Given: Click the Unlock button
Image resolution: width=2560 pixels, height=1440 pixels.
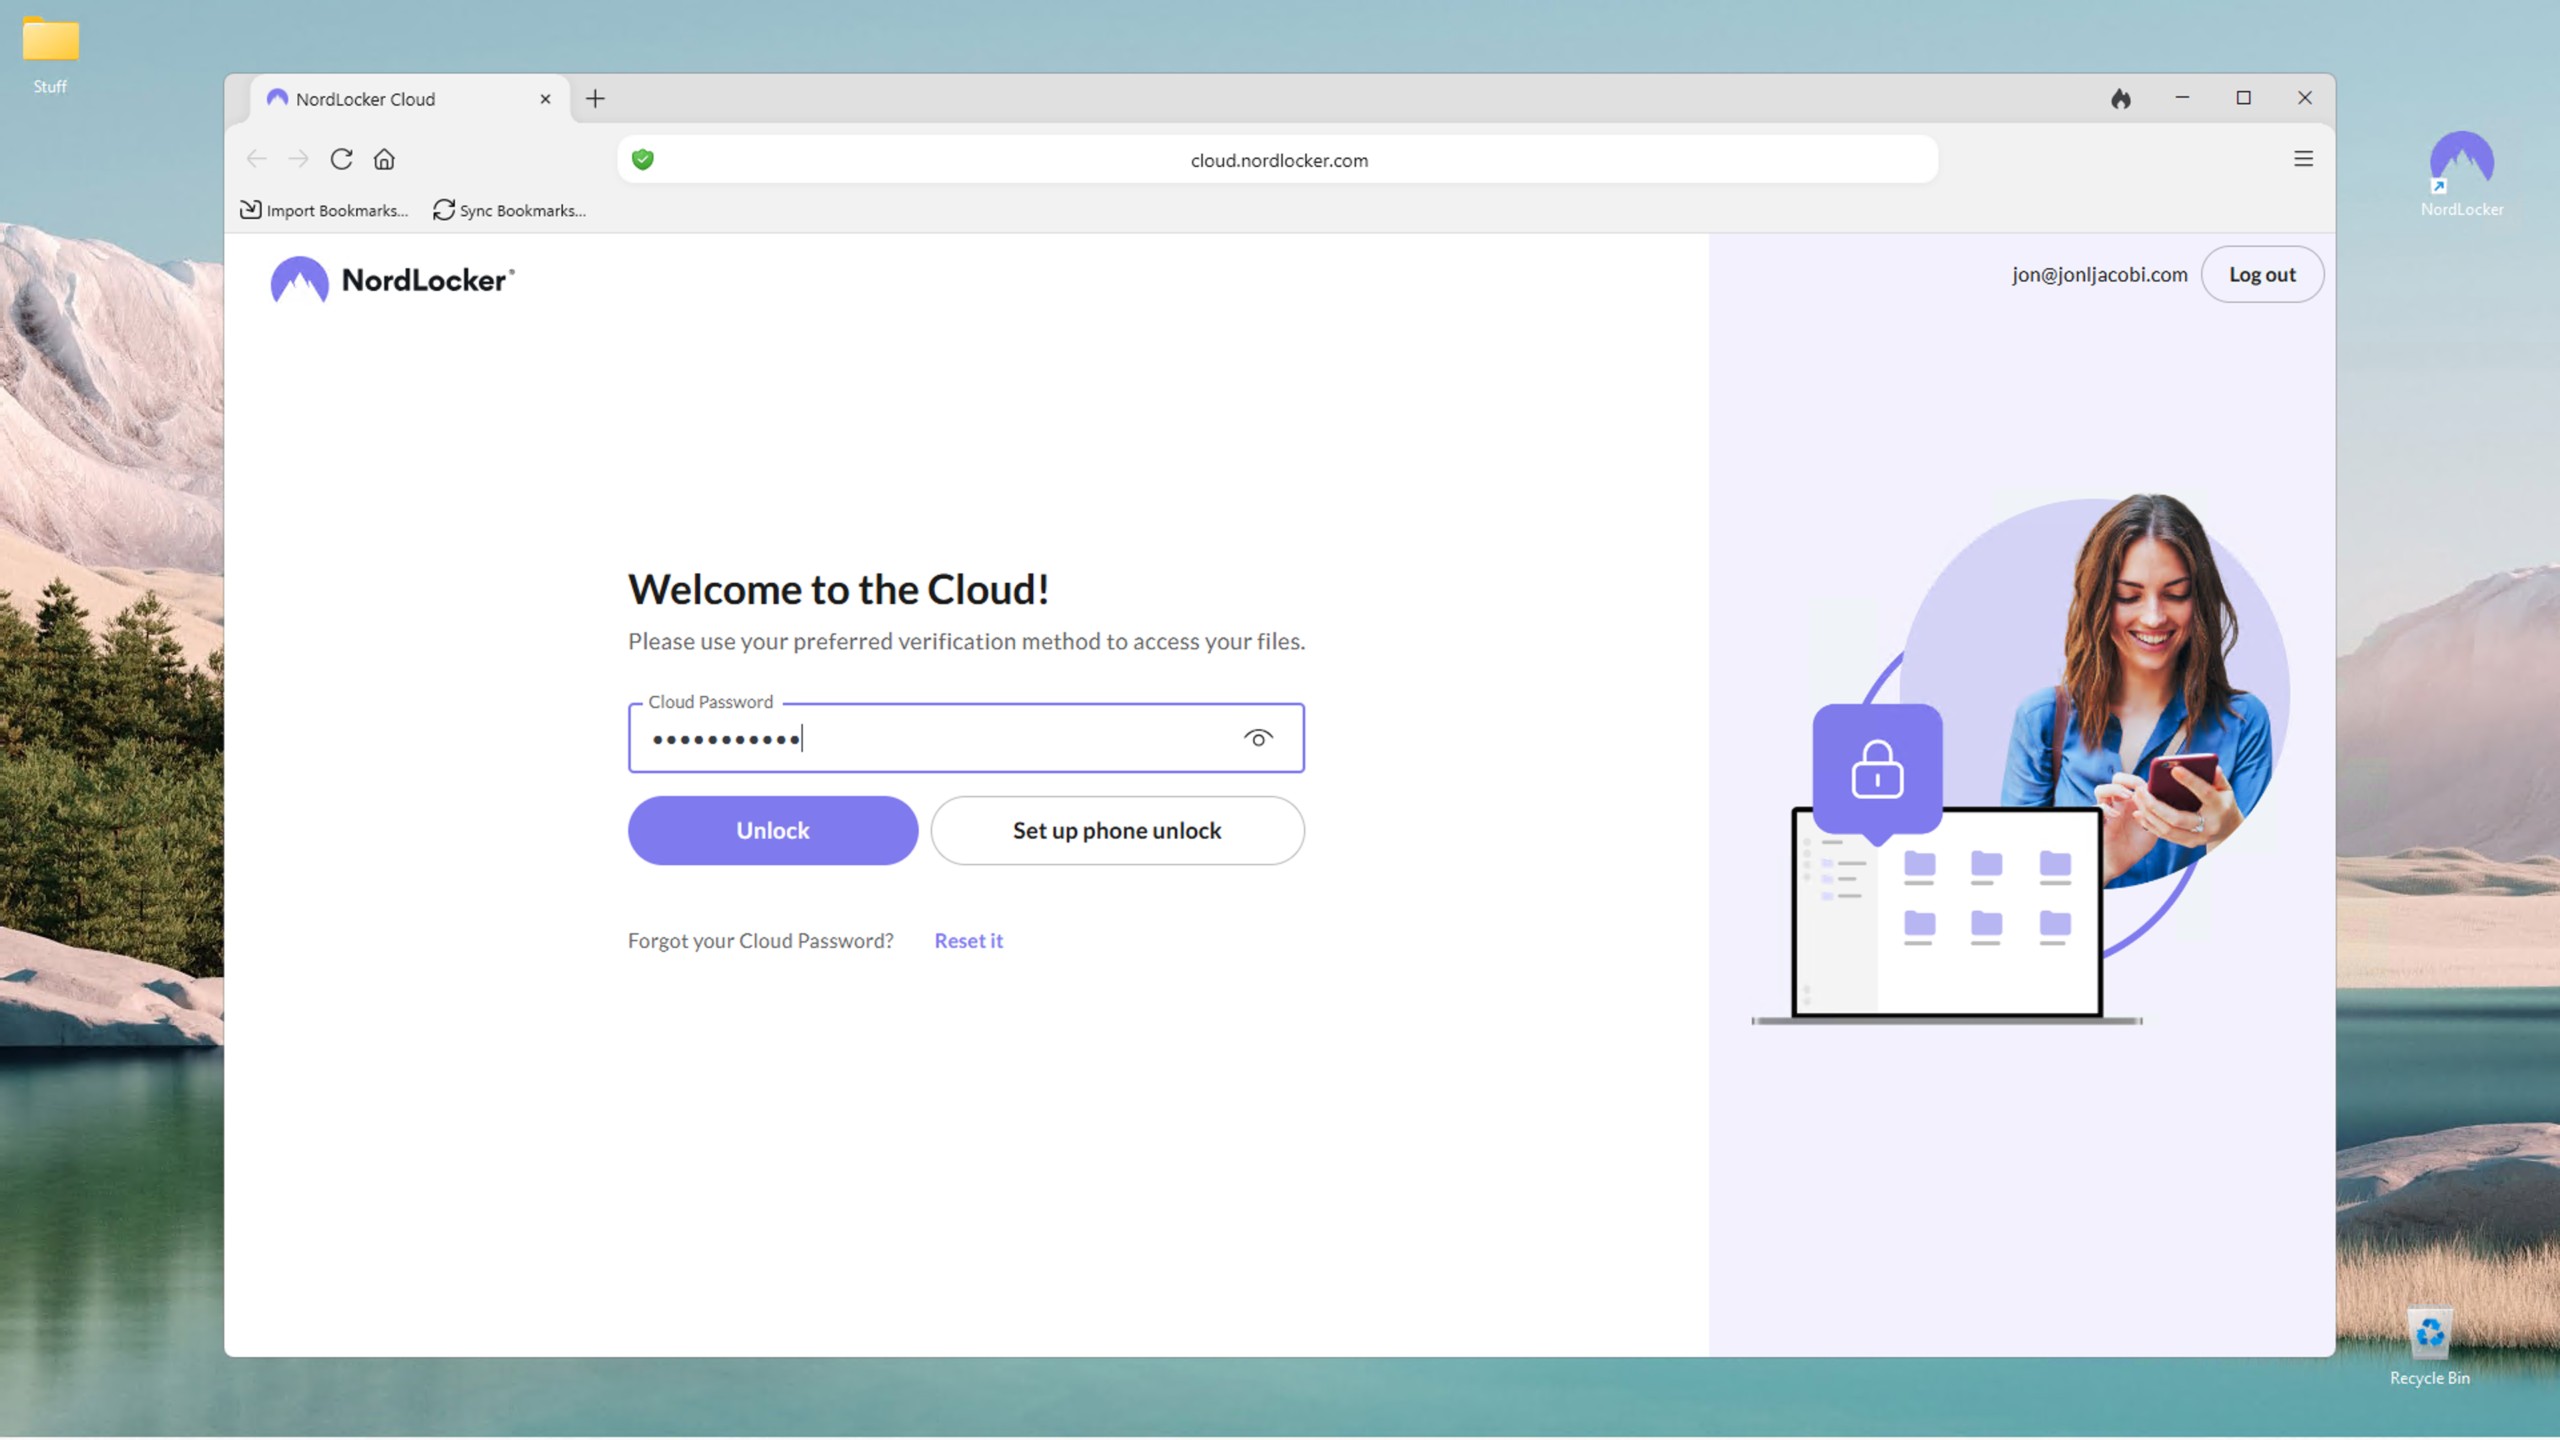Looking at the screenshot, I should (773, 830).
